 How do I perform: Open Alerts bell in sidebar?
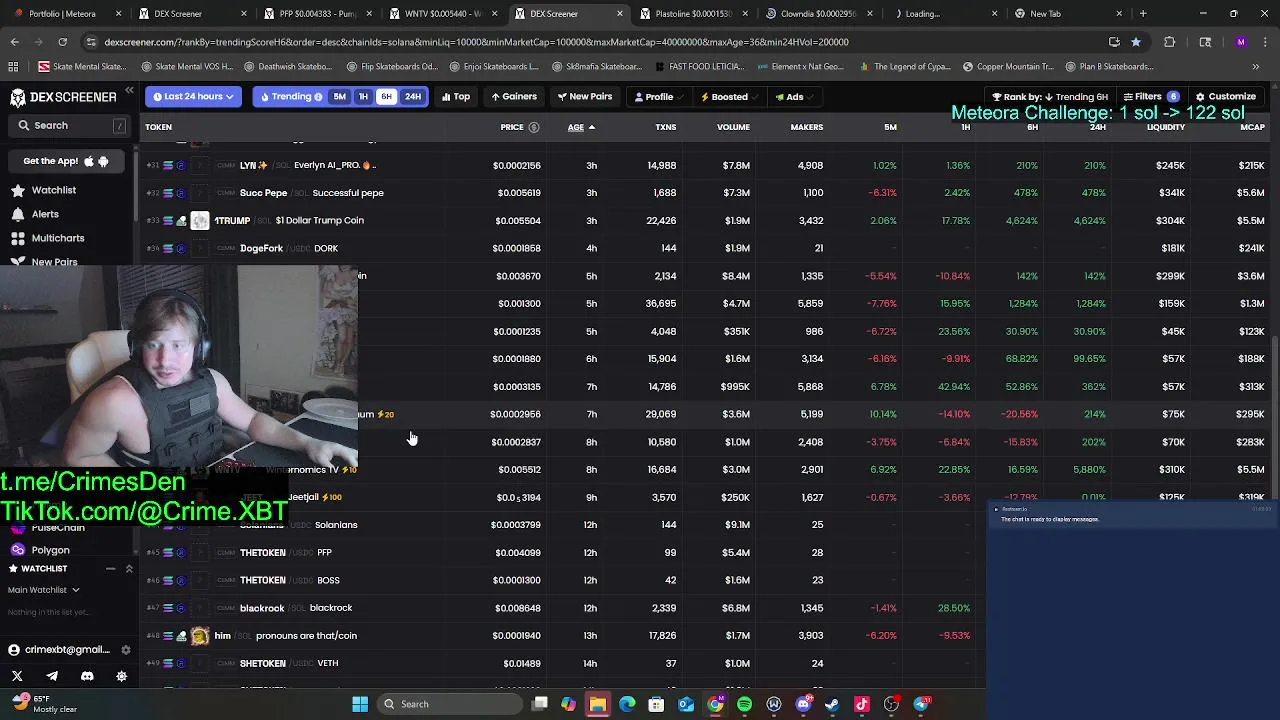[18, 214]
